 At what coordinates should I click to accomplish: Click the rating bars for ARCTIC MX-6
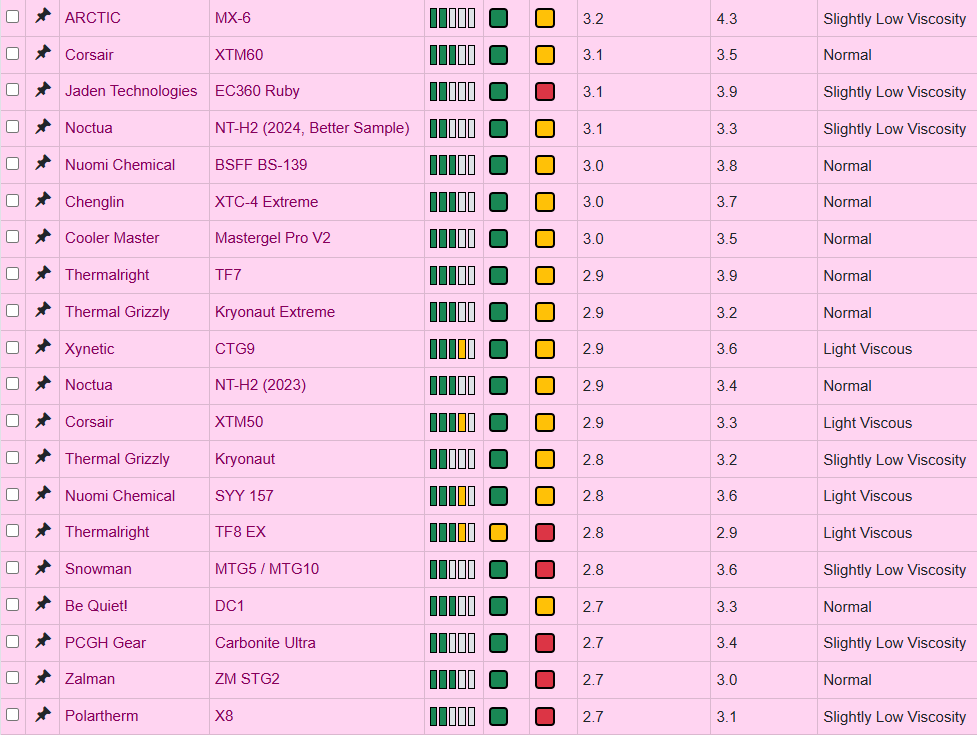click(452, 18)
